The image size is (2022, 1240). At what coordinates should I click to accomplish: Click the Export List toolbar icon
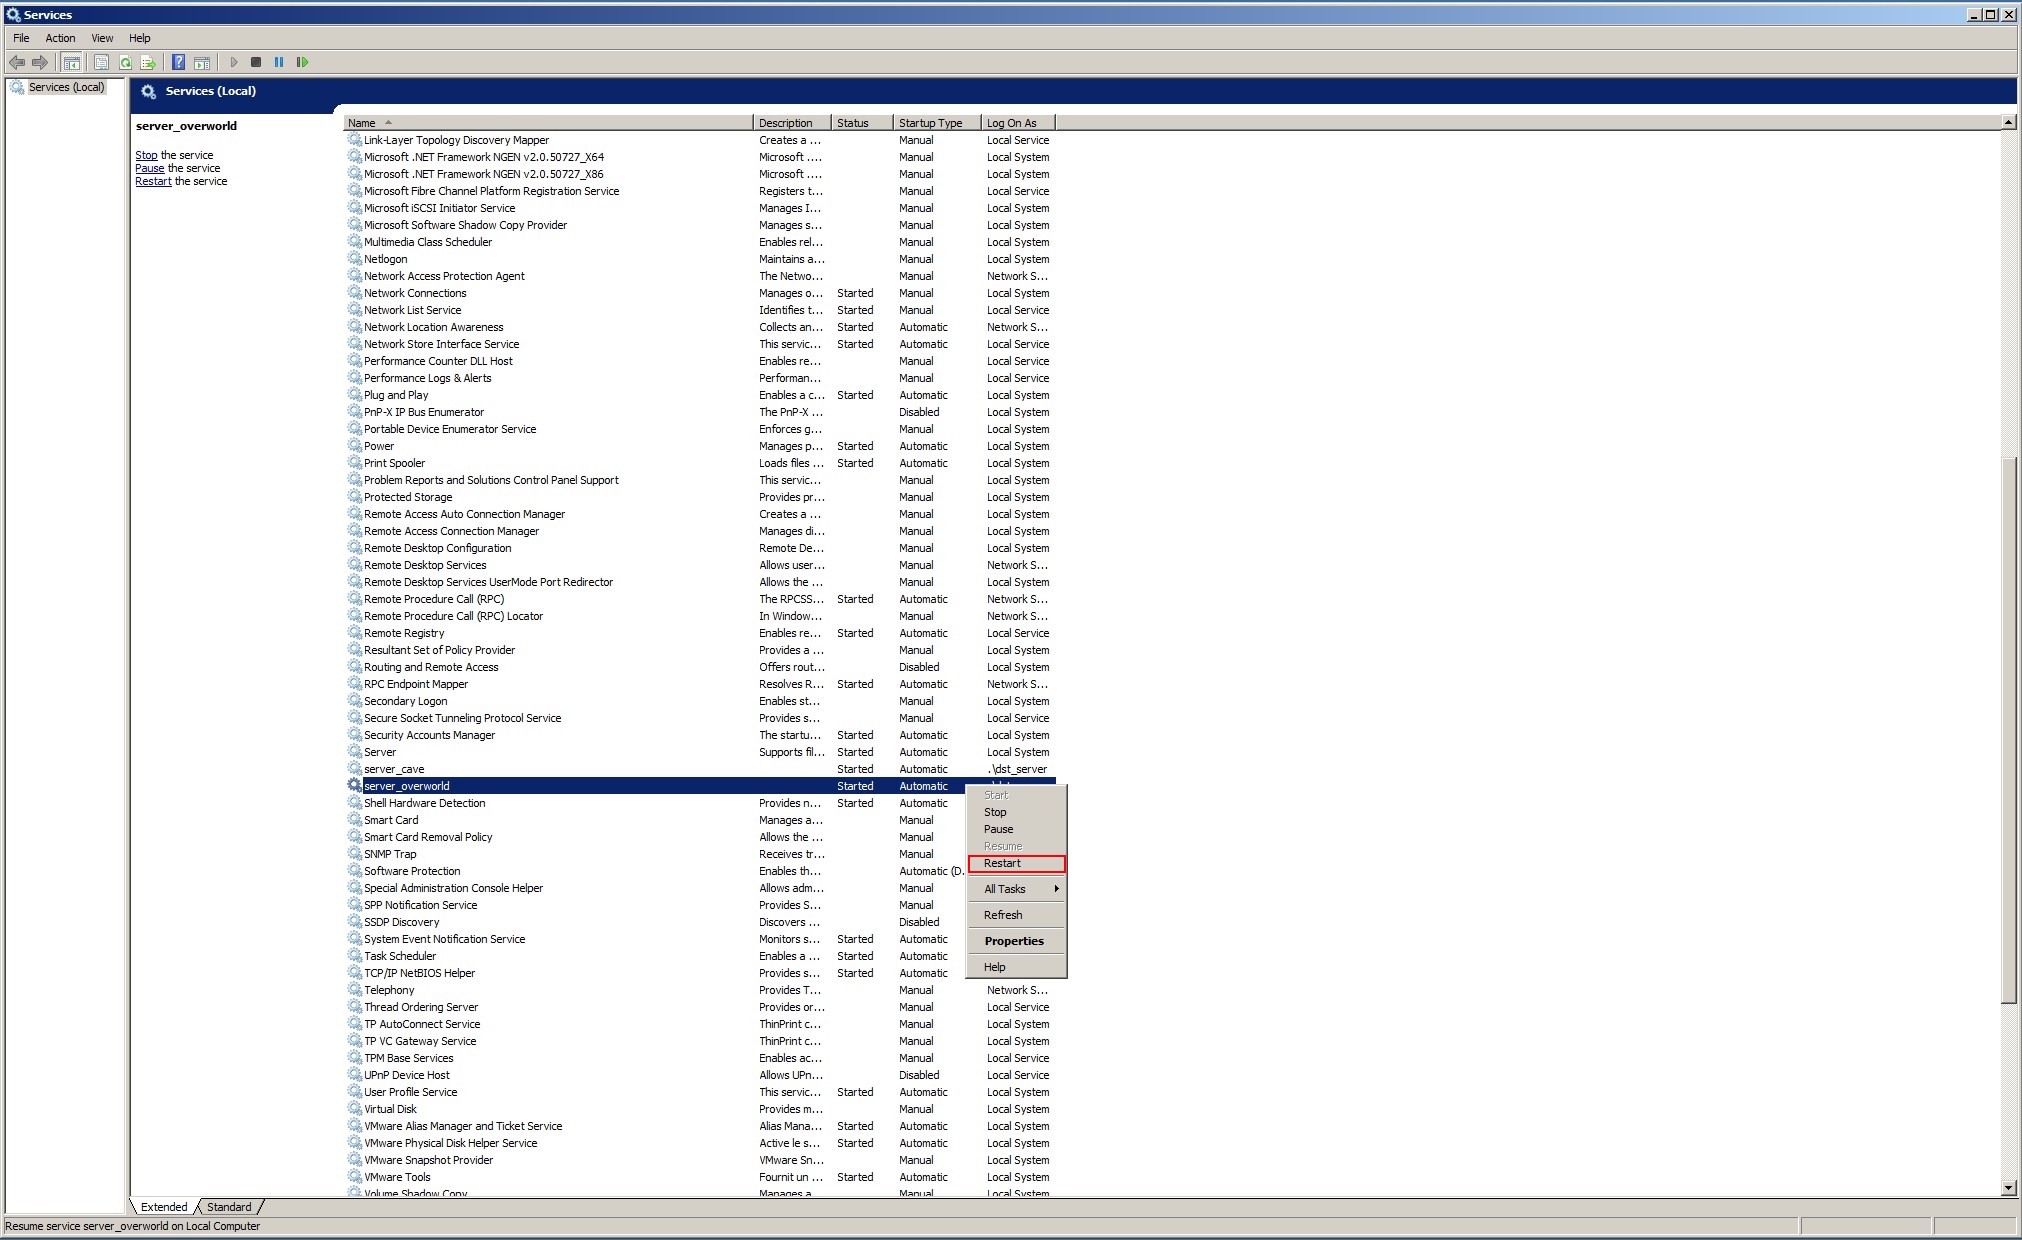click(x=148, y=62)
